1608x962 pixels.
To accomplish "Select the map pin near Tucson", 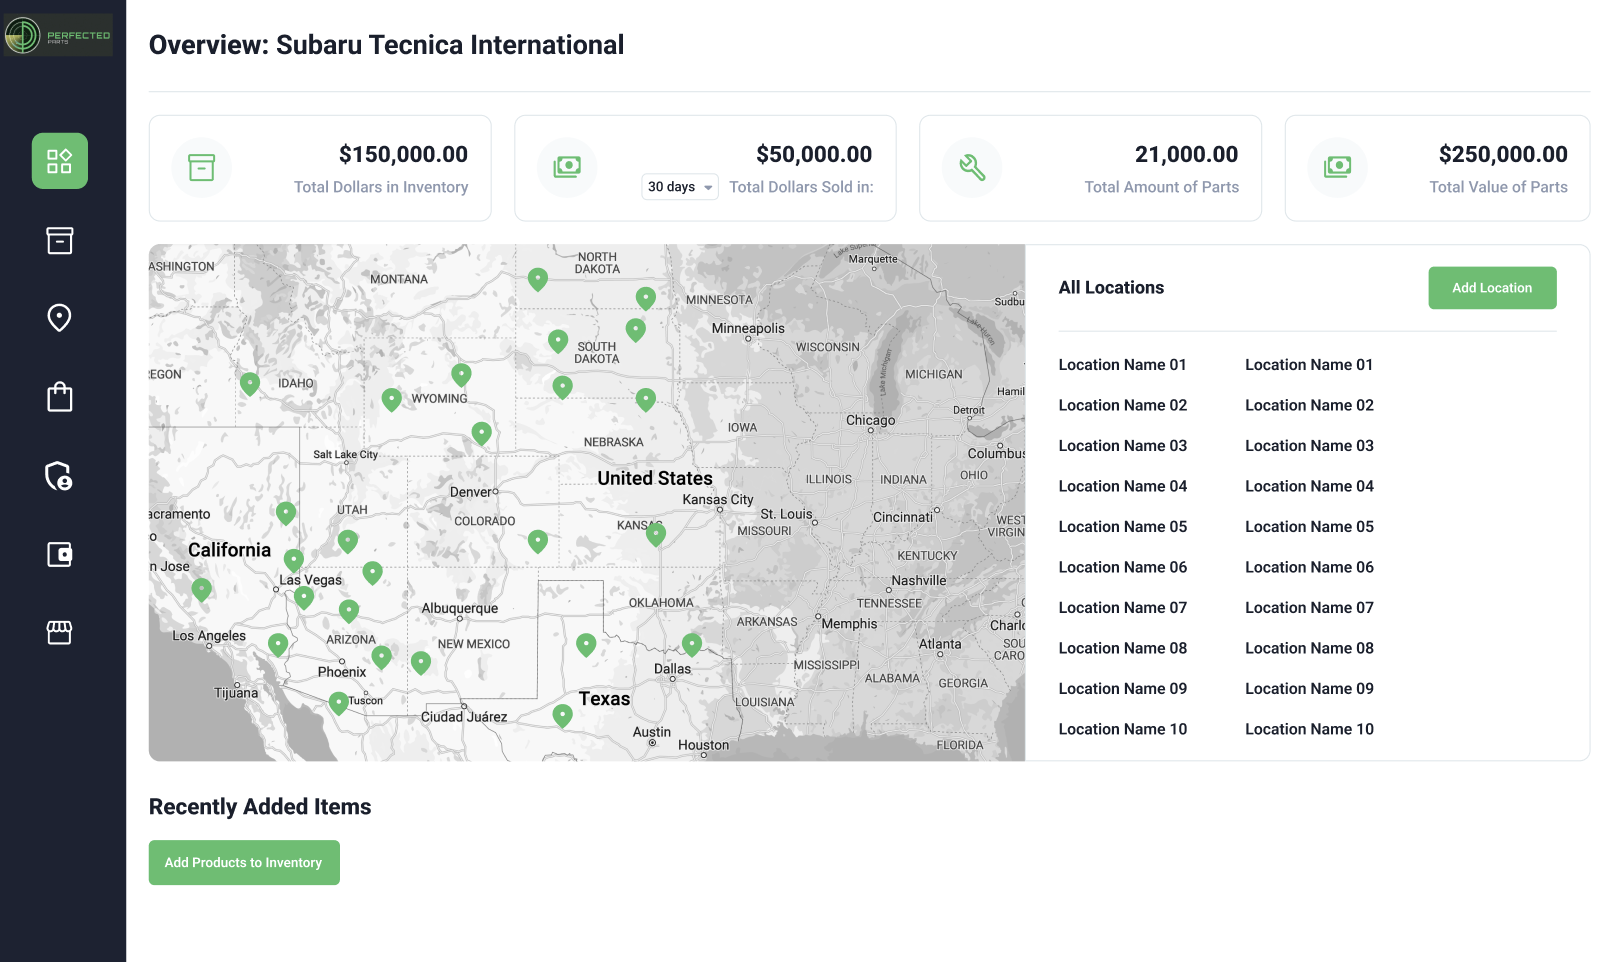I will pyautogui.click(x=339, y=702).
